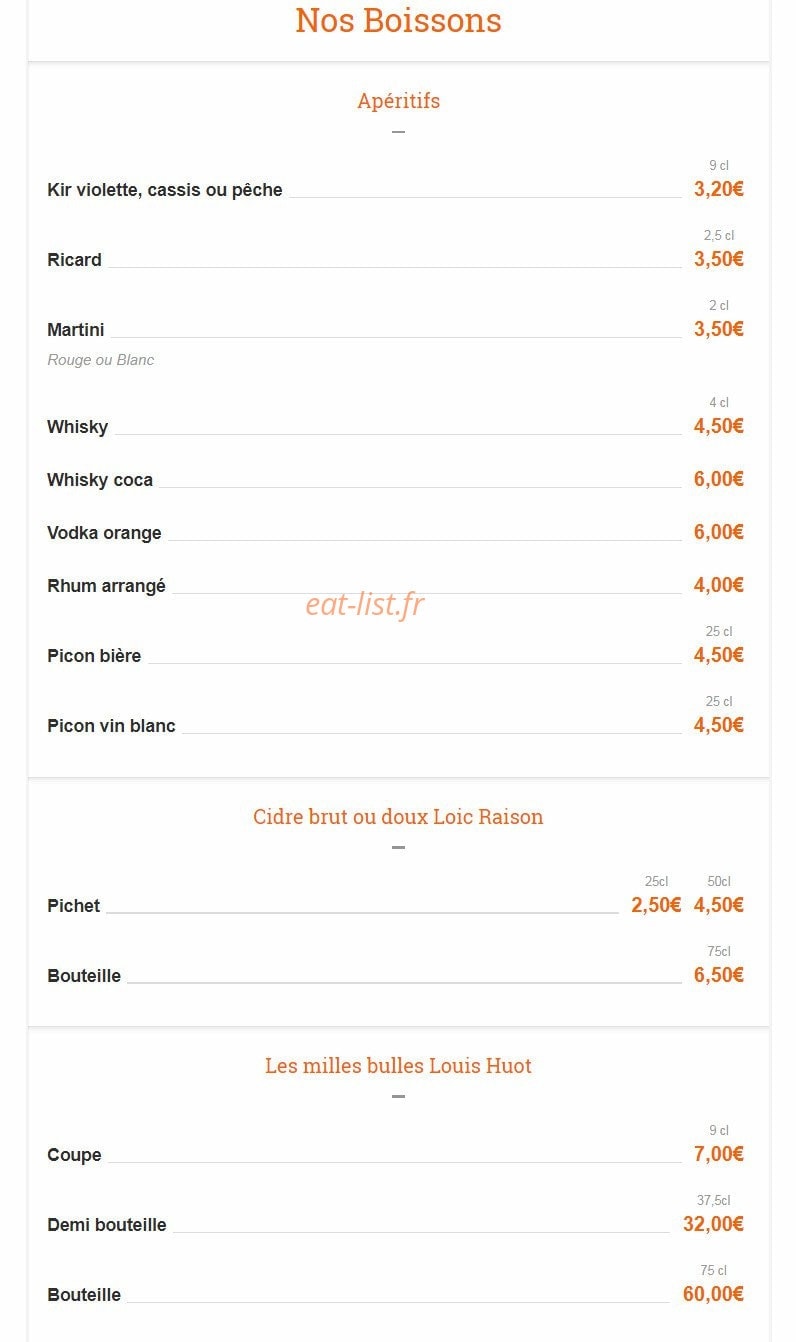Click the Pichet 50cl price 4,50€
Image resolution: width=796 pixels, height=1342 pixels.
719,905
